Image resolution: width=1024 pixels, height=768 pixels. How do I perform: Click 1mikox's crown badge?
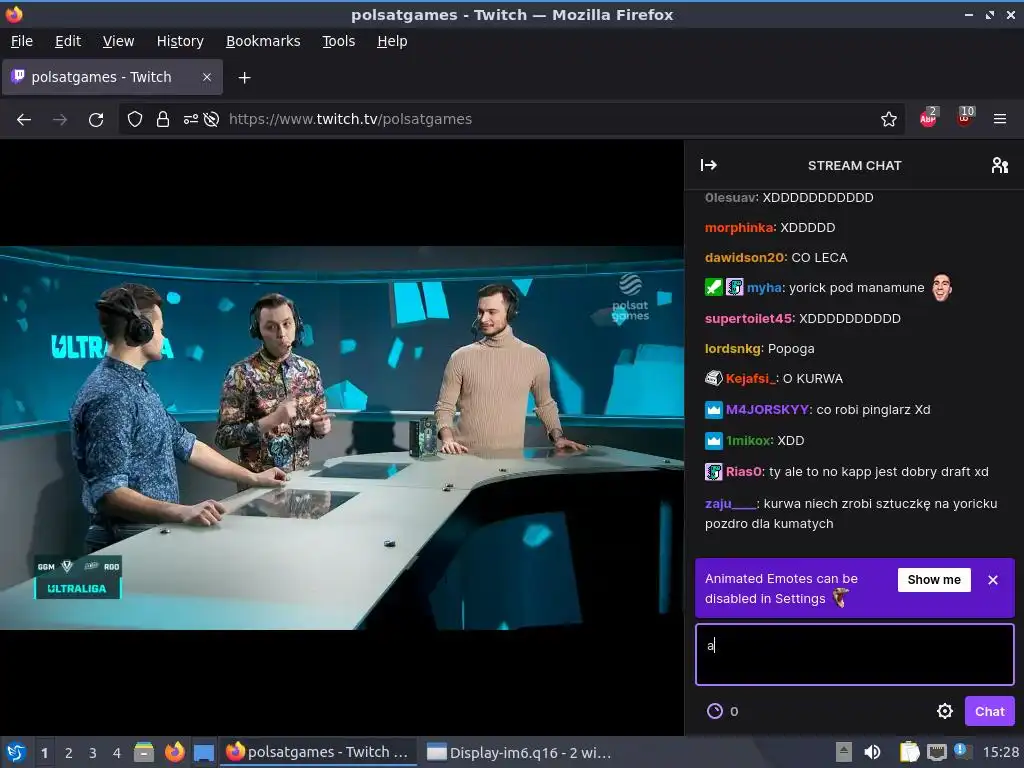[x=713, y=441]
